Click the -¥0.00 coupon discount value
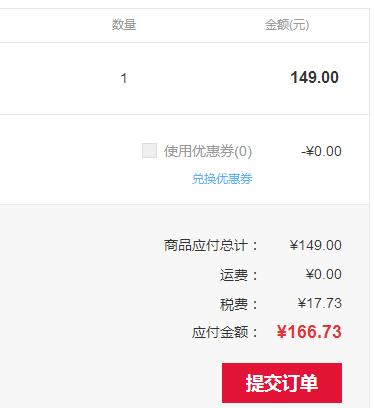Screen dimensions: 374x408 coord(321,151)
